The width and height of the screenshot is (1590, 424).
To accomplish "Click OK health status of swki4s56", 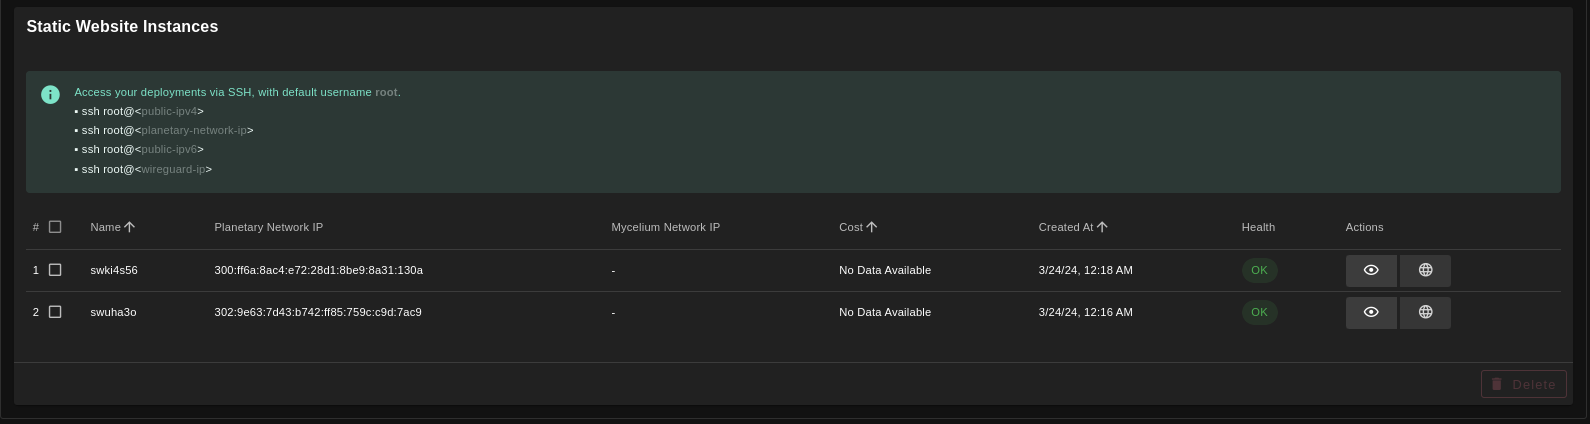I will 1259,270.
